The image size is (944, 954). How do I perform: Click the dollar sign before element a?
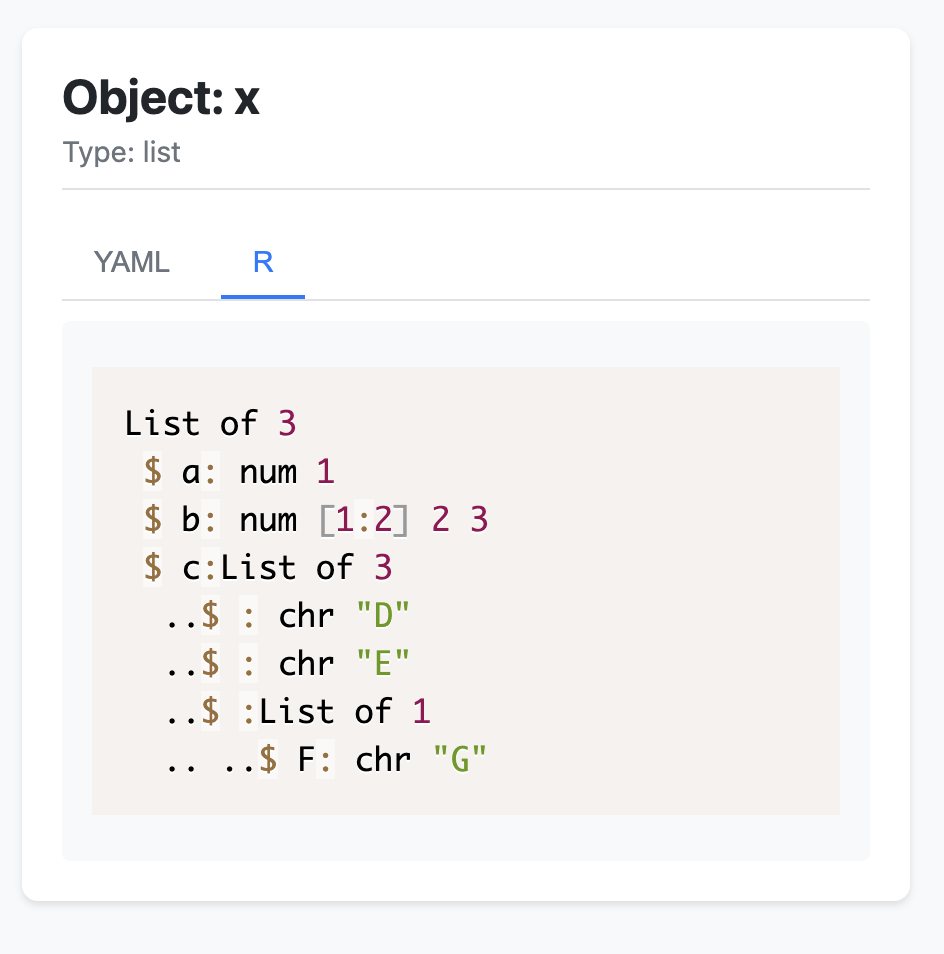coord(153,471)
